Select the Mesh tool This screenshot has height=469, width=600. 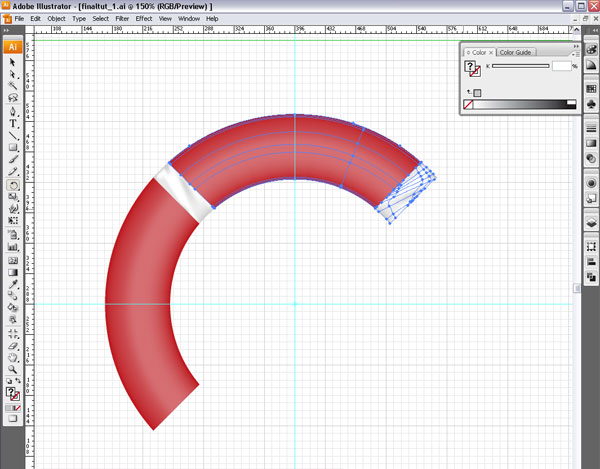click(x=13, y=261)
